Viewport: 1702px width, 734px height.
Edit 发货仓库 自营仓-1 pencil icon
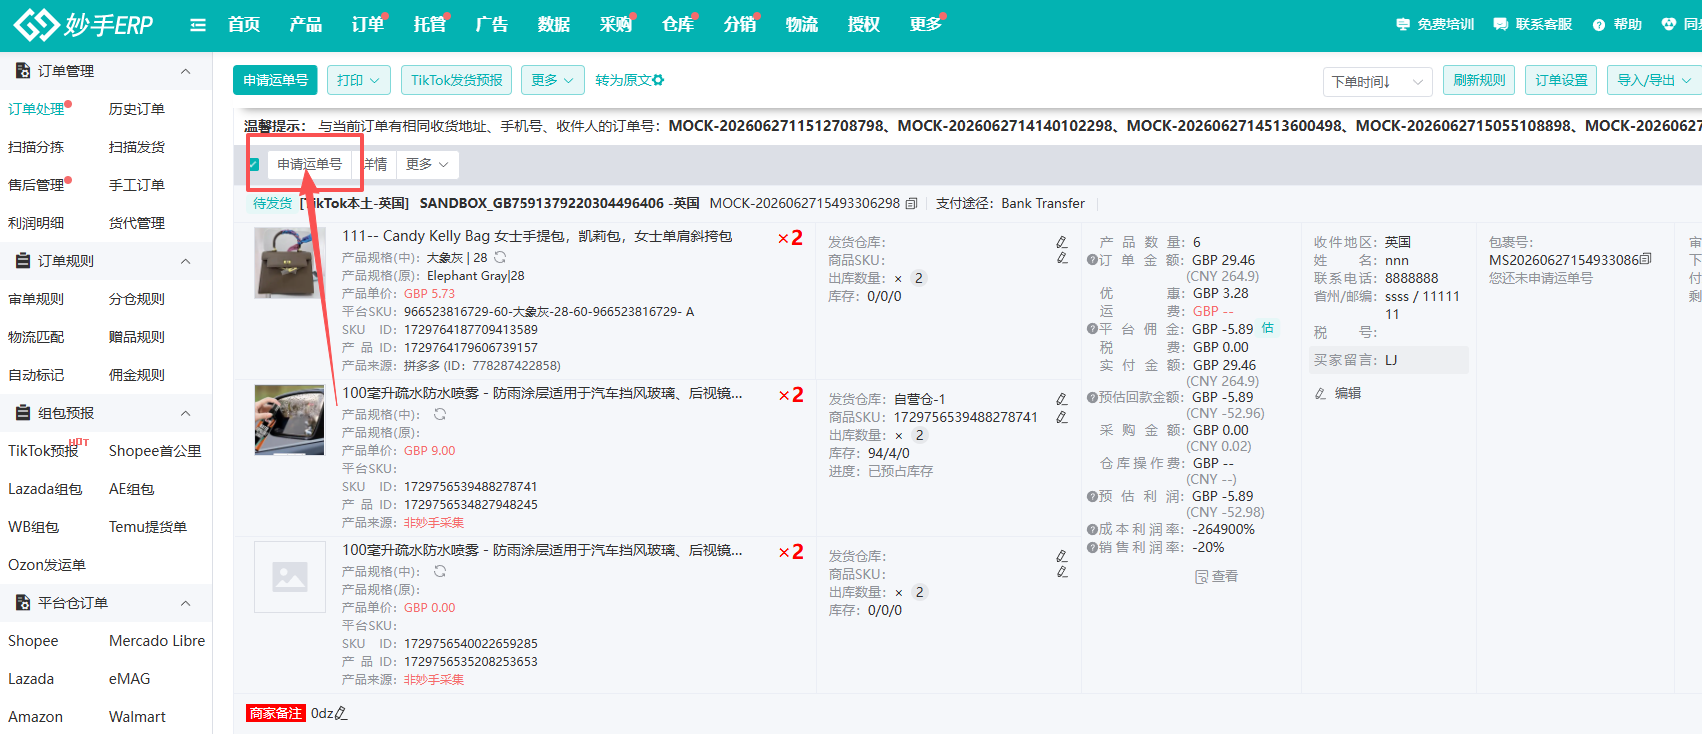click(1062, 399)
